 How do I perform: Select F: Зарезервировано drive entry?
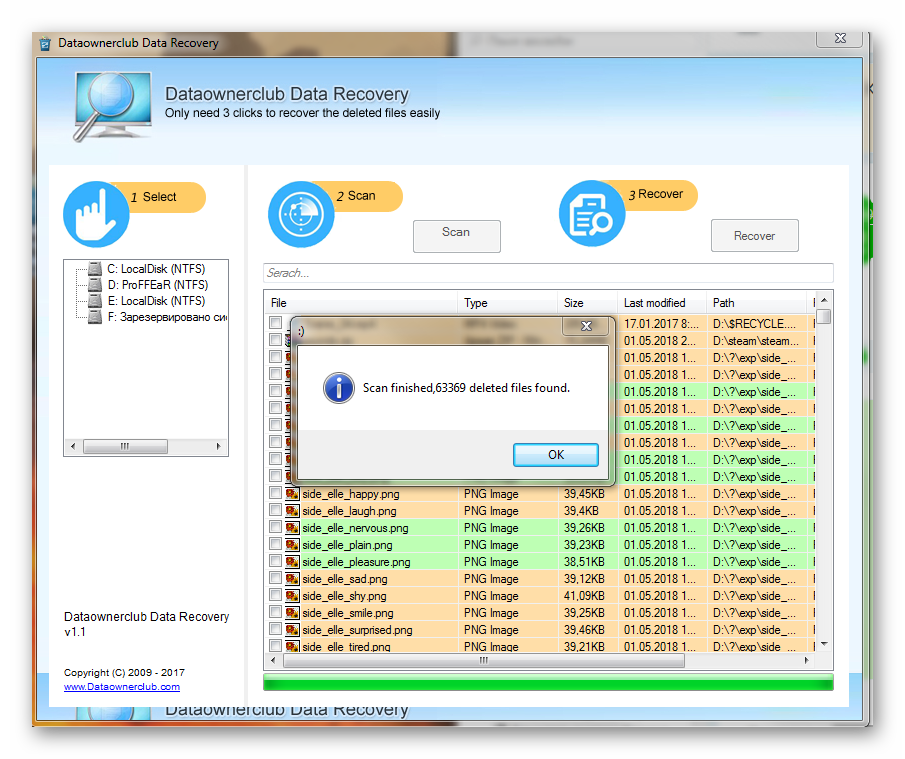click(167, 317)
